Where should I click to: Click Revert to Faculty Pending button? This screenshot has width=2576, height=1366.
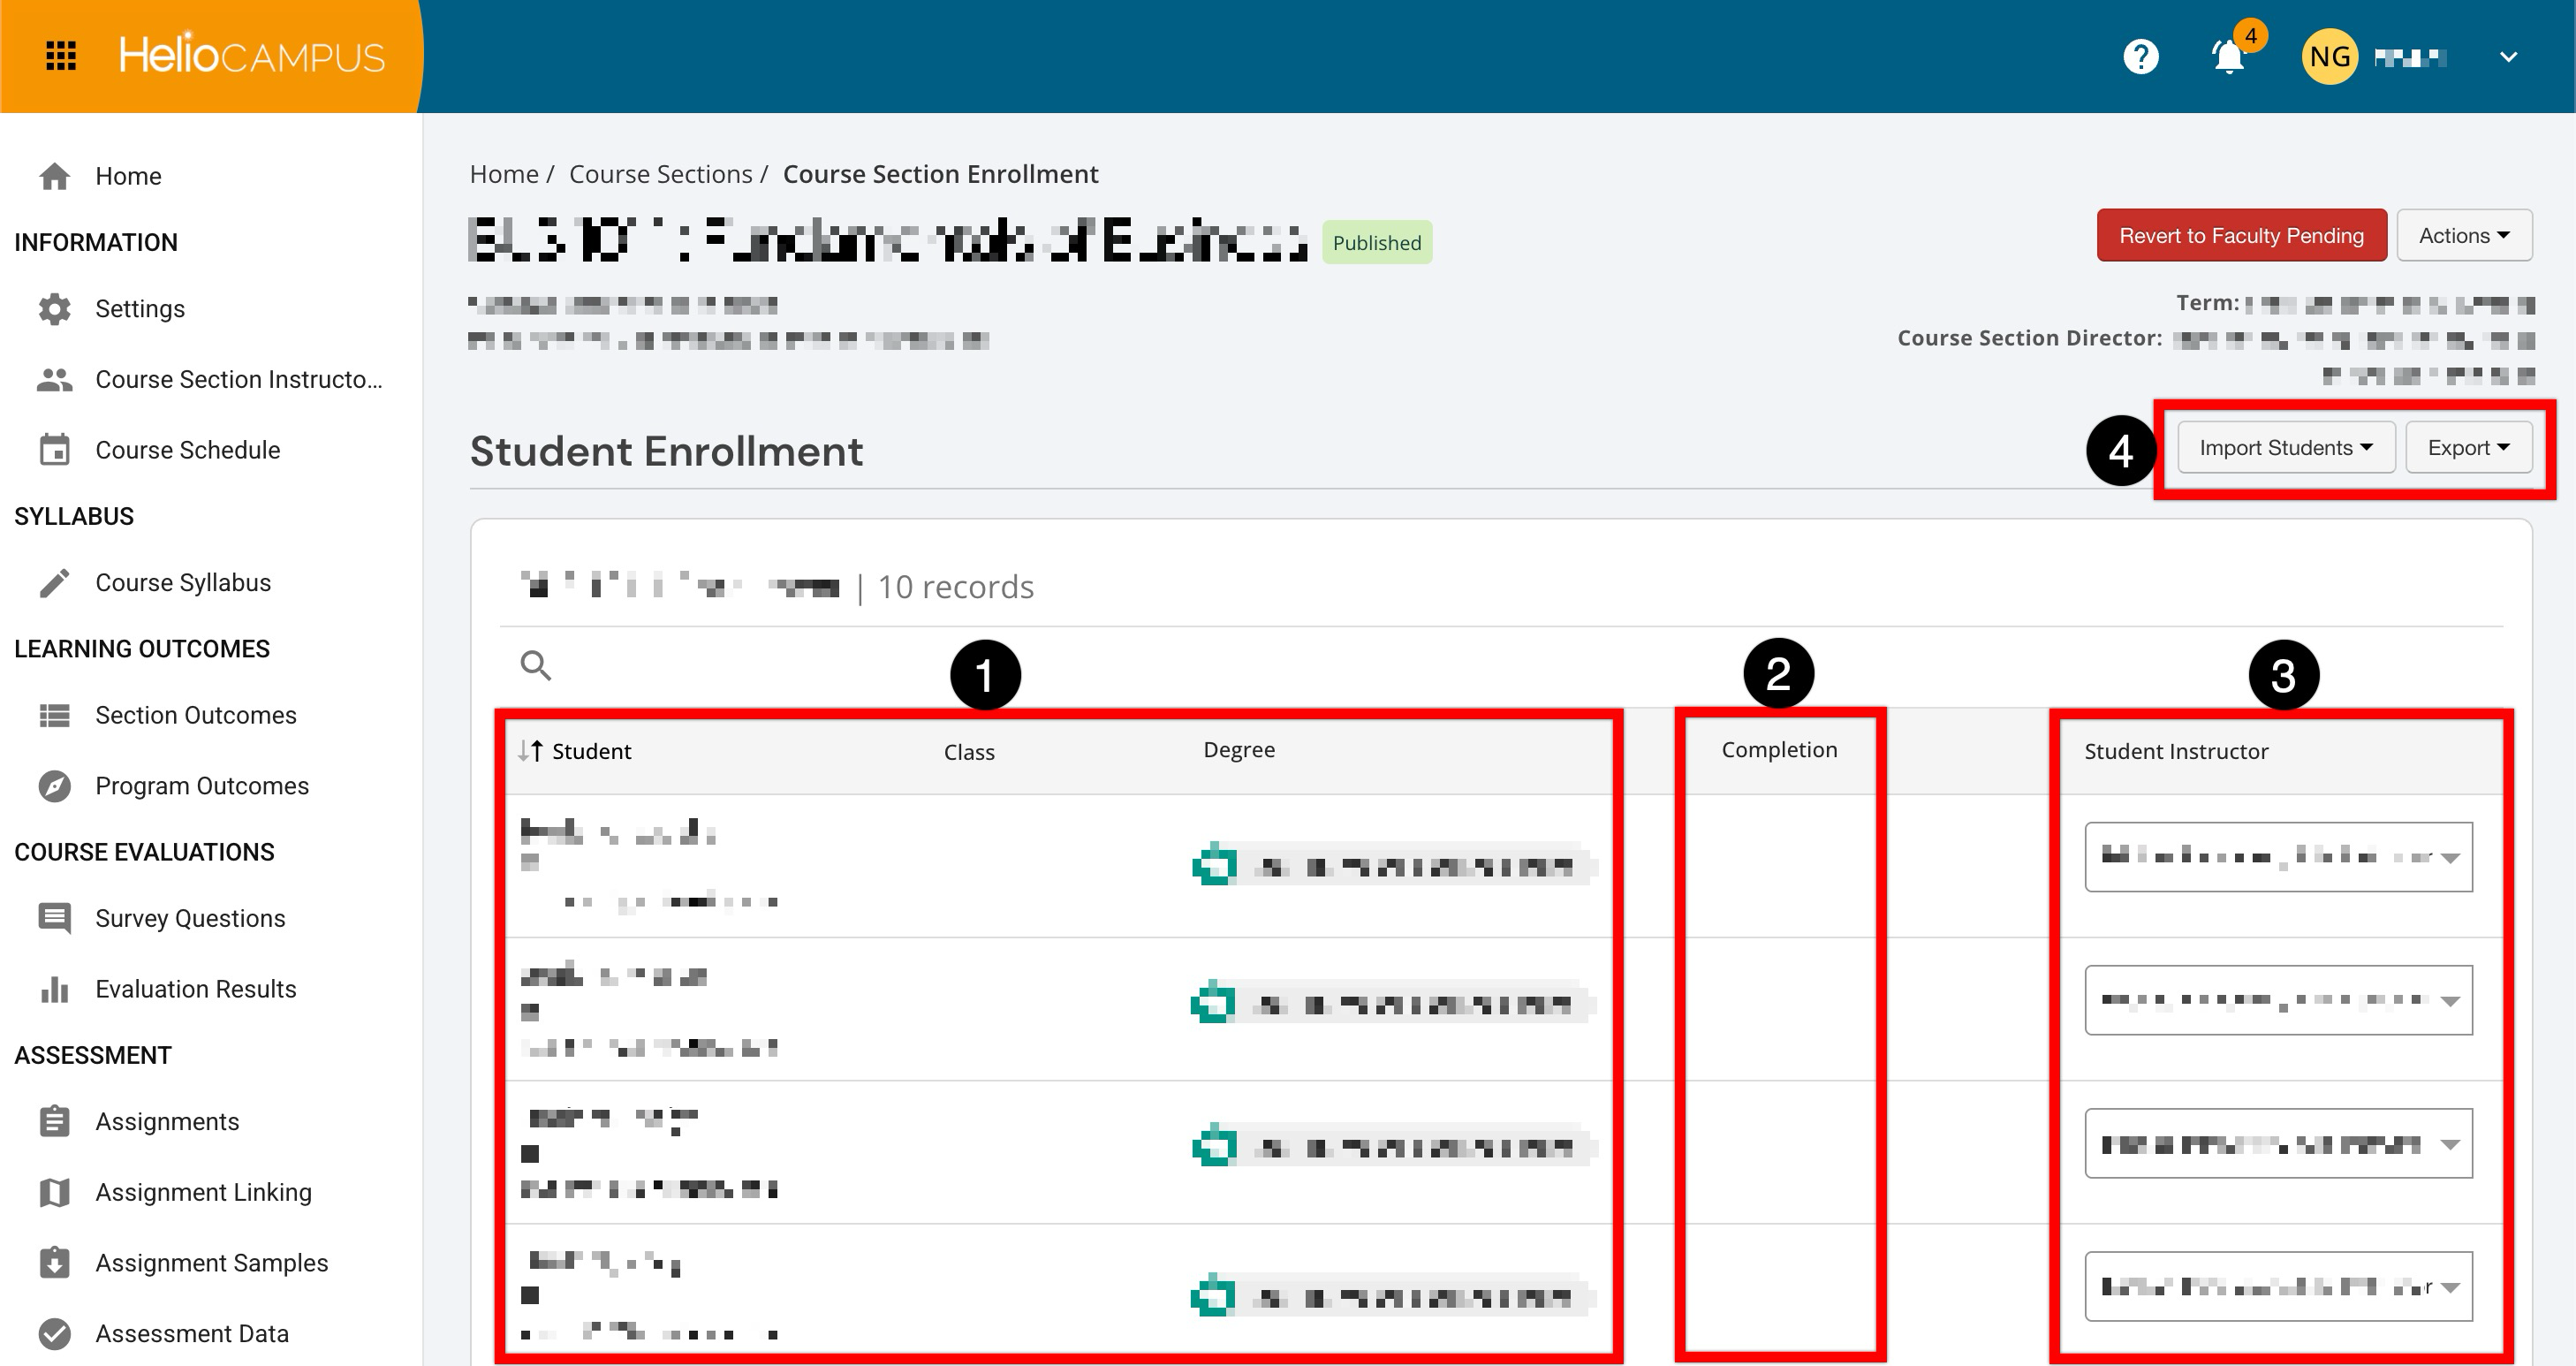coord(2240,236)
